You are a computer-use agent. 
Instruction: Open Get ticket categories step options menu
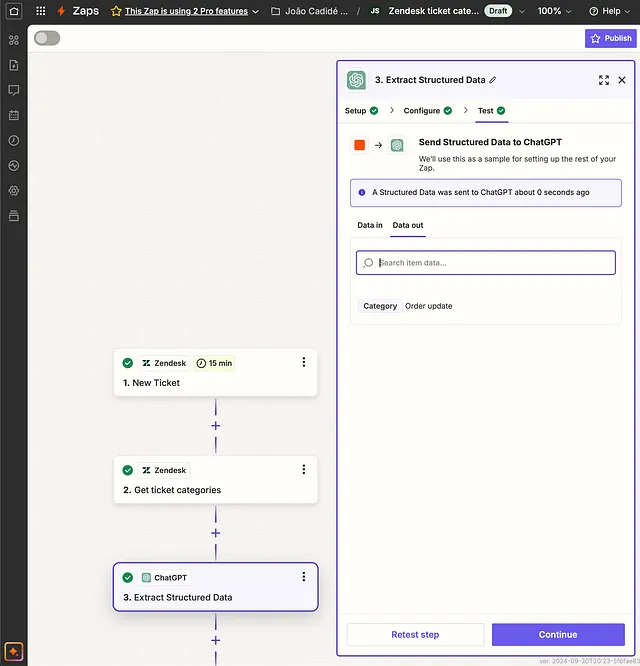(x=304, y=469)
